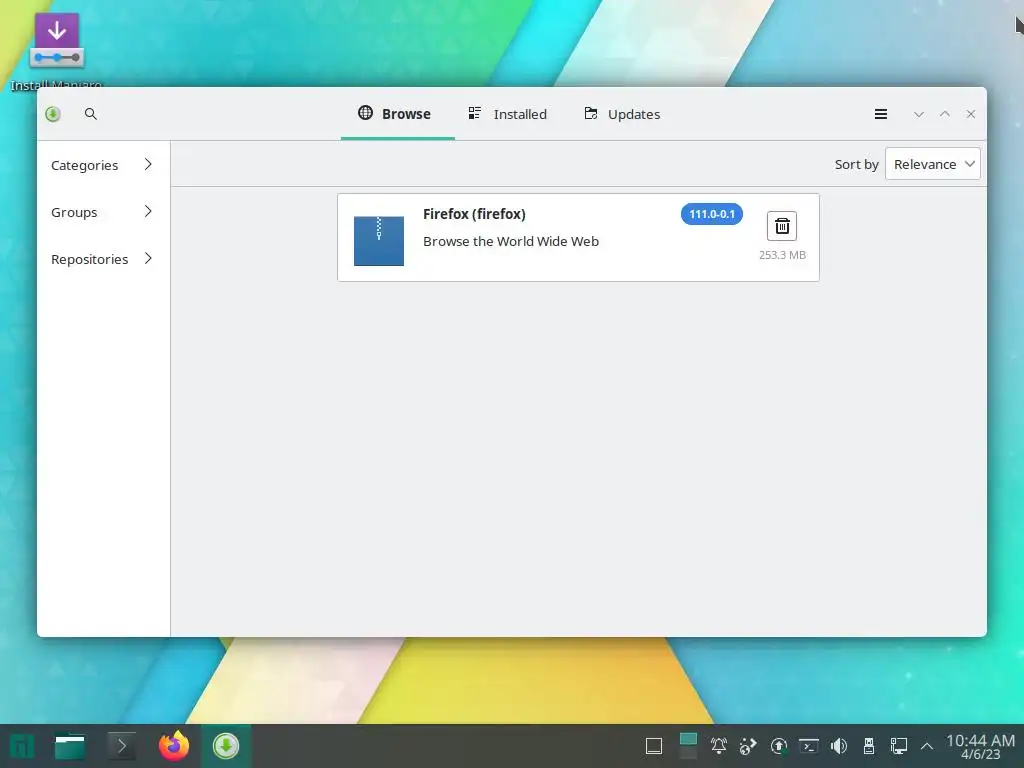The height and width of the screenshot is (768, 1024).
Task: Click the Firefox package archive icon
Action: (x=379, y=241)
